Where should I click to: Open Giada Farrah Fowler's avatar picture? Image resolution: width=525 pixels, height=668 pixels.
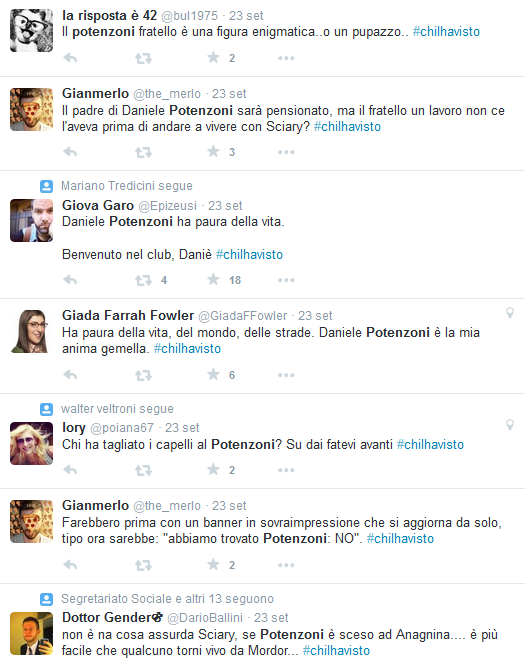[x=32, y=331]
